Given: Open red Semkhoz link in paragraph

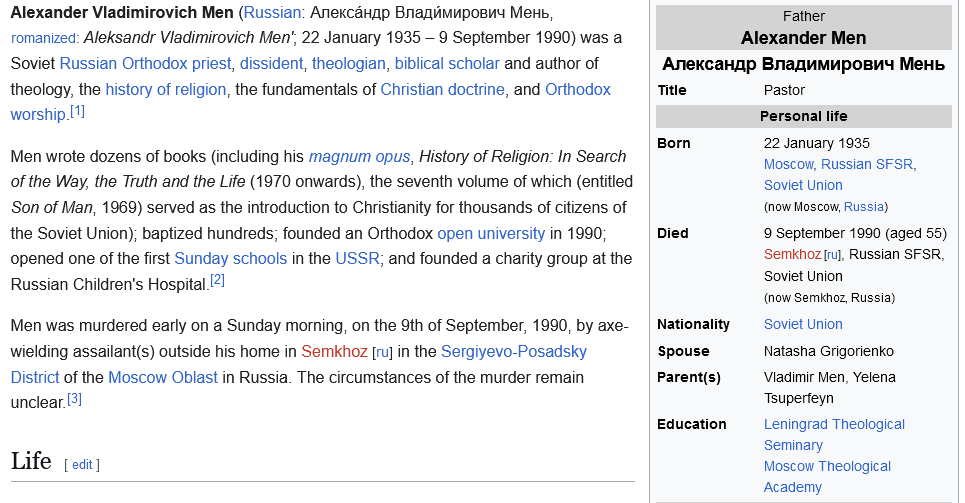Looking at the screenshot, I should tap(334, 352).
